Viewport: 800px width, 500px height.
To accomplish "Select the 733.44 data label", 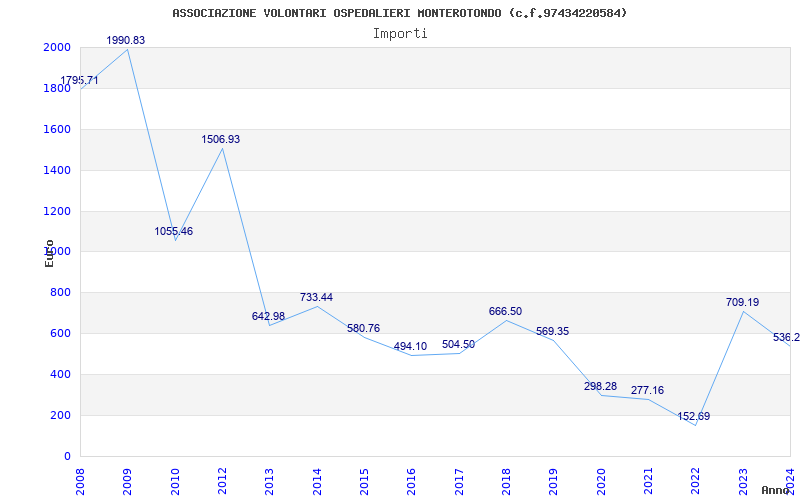I will [316, 297].
